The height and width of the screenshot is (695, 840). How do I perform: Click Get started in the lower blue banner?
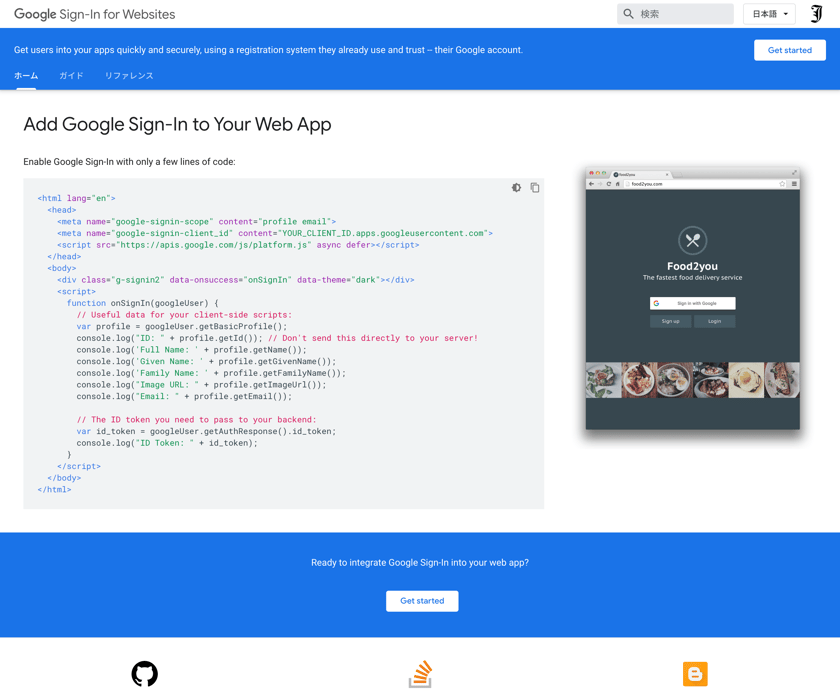tap(422, 601)
